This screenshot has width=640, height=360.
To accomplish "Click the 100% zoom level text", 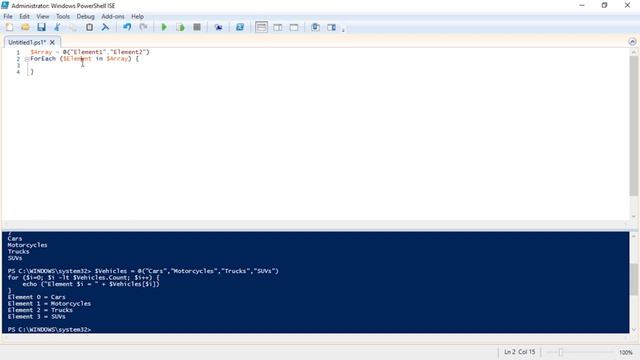I will point(625,352).
